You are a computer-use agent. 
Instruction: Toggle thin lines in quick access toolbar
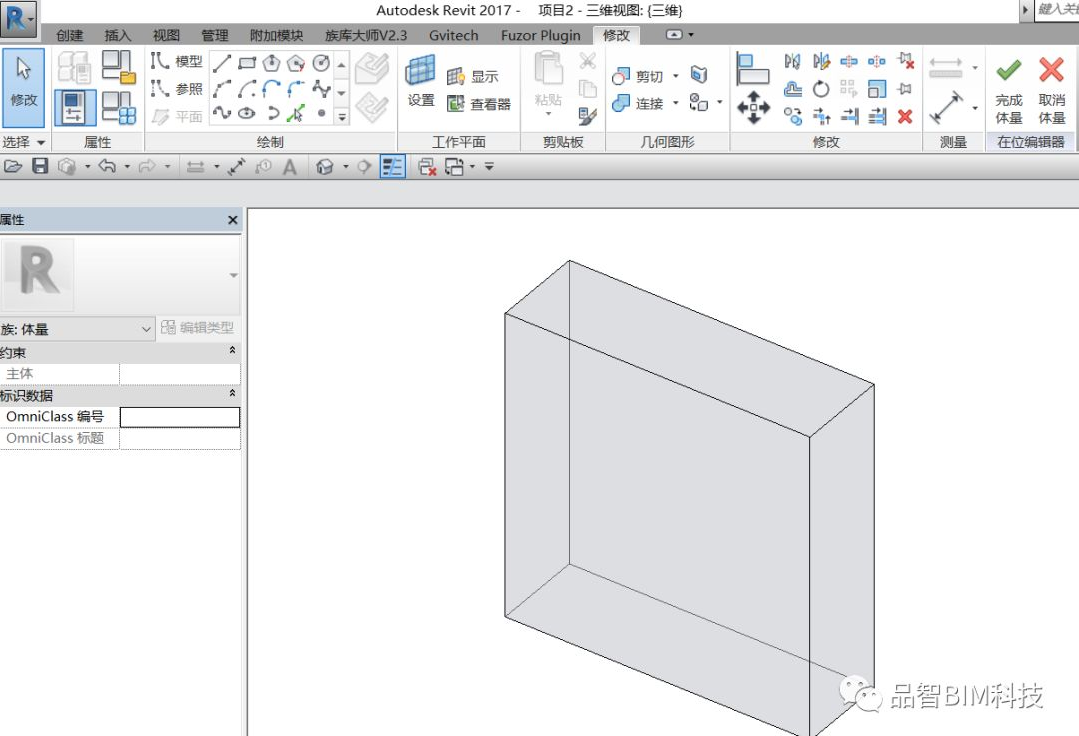[392, 167]
